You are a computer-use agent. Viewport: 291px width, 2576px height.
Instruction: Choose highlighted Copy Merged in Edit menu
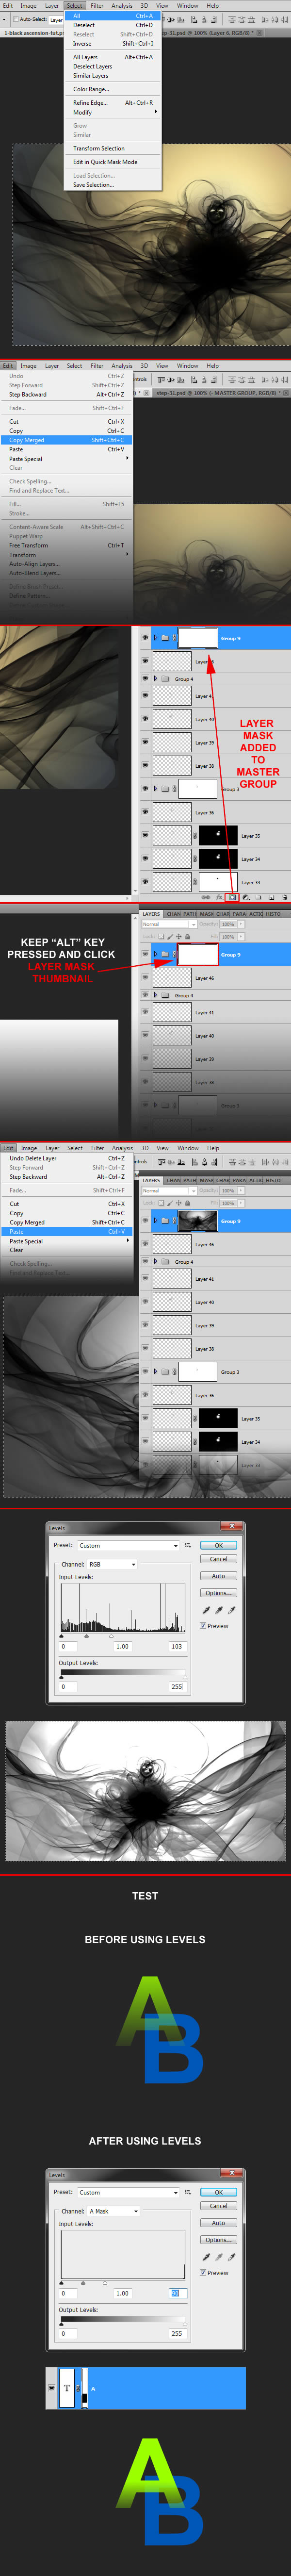point(66,440)
